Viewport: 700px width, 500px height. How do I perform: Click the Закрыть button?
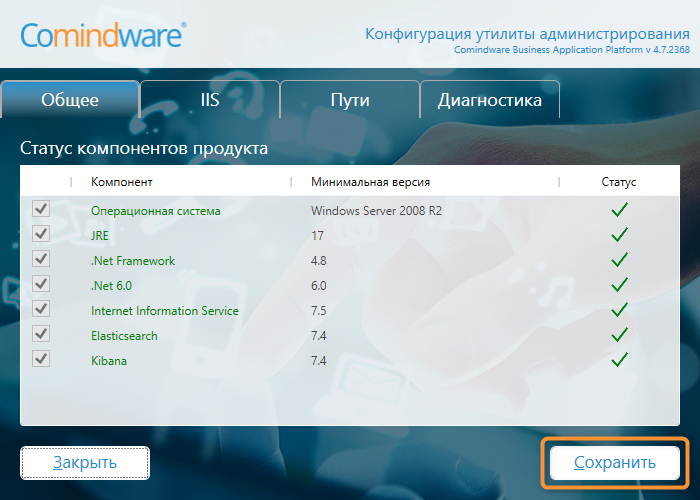click(85, 462)
